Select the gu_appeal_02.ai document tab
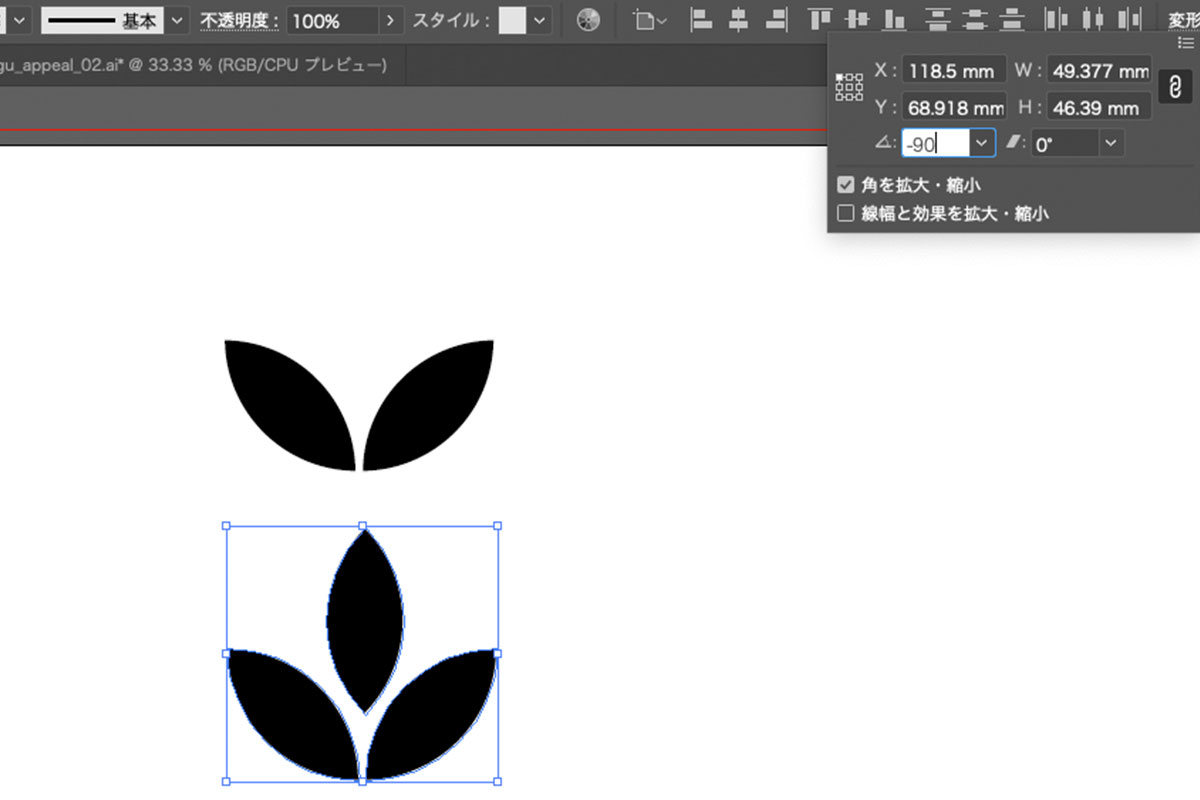The image size is (1200, 800). [x=195, y=66]
